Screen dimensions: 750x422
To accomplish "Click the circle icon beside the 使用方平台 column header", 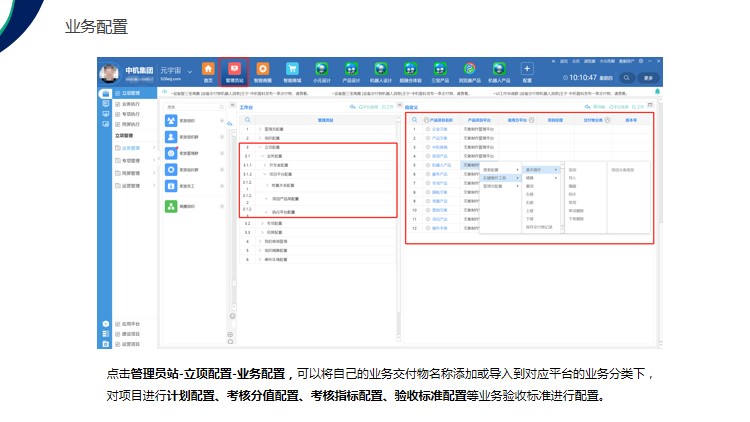I will (531, 120).
